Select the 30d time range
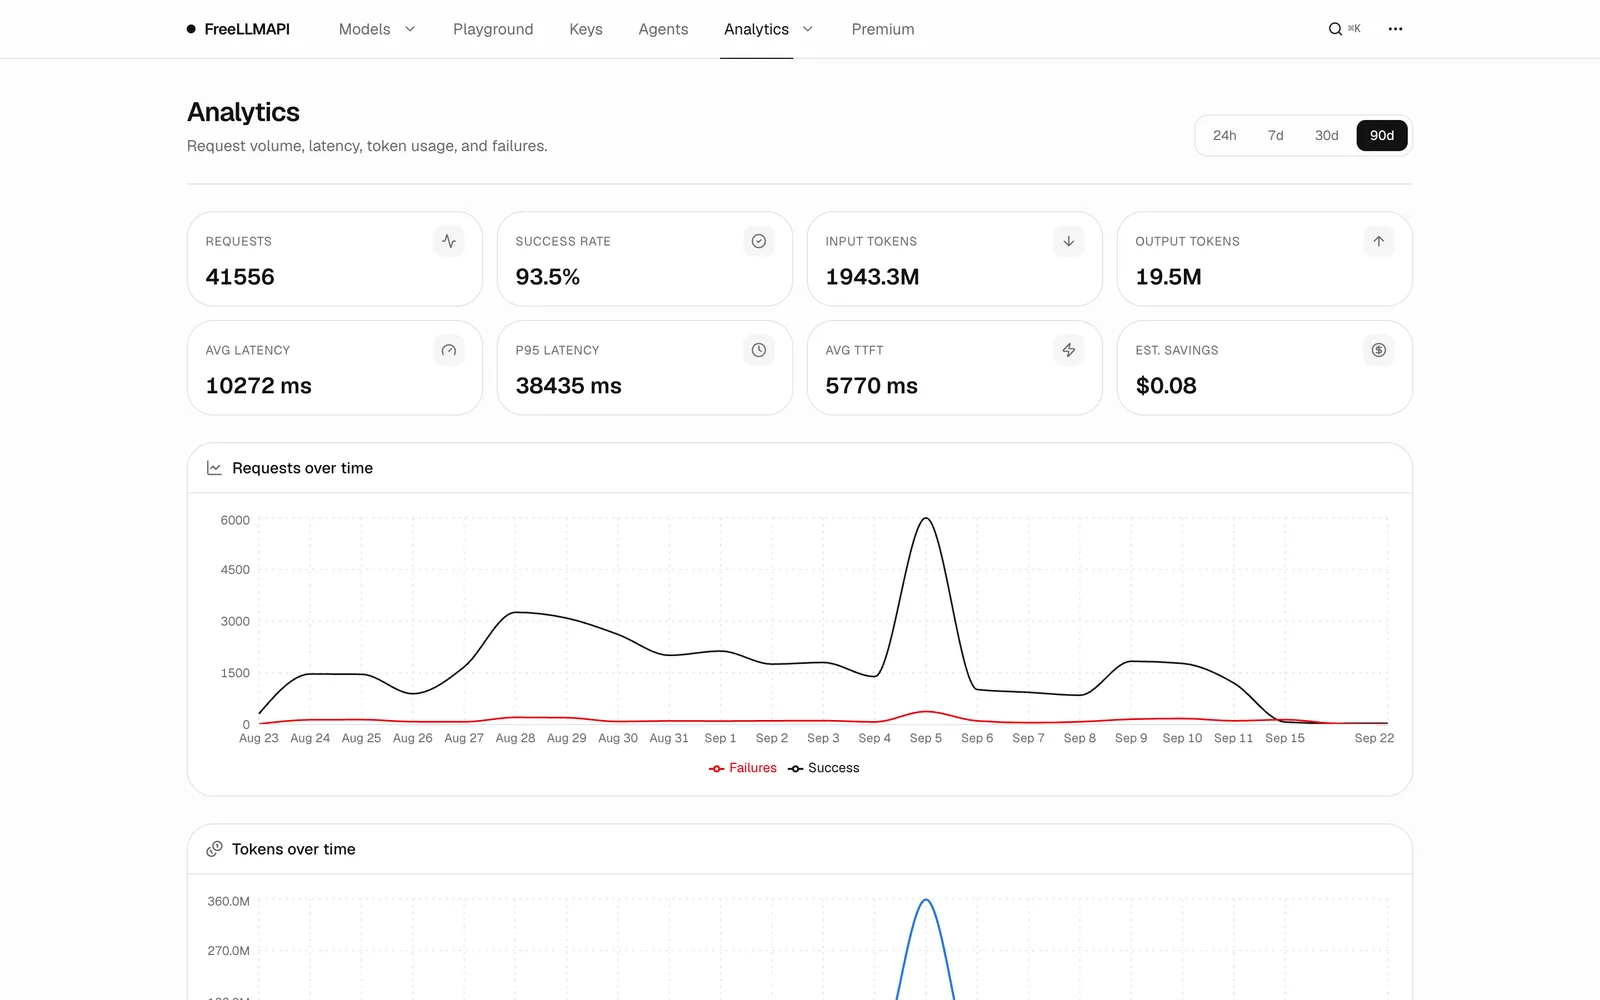Image resolution: width=1600 pixels, height=1000 pixels. point(1327,135)
